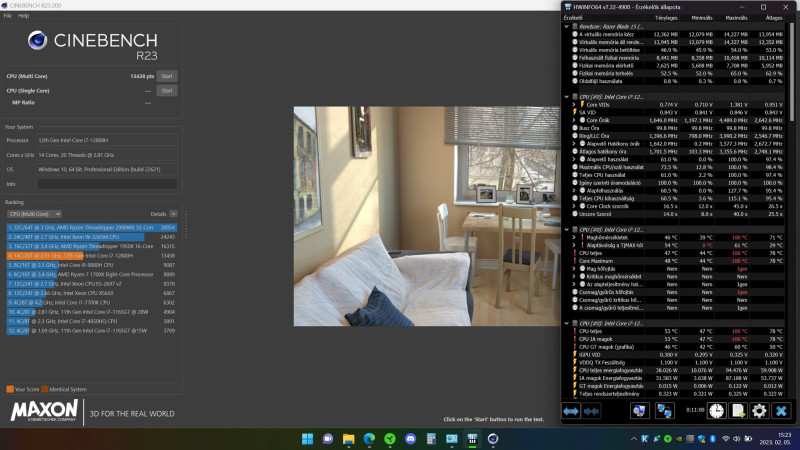
Task: Select the Intel Core i7-7700K ranking row
Action: coord(92,303)
